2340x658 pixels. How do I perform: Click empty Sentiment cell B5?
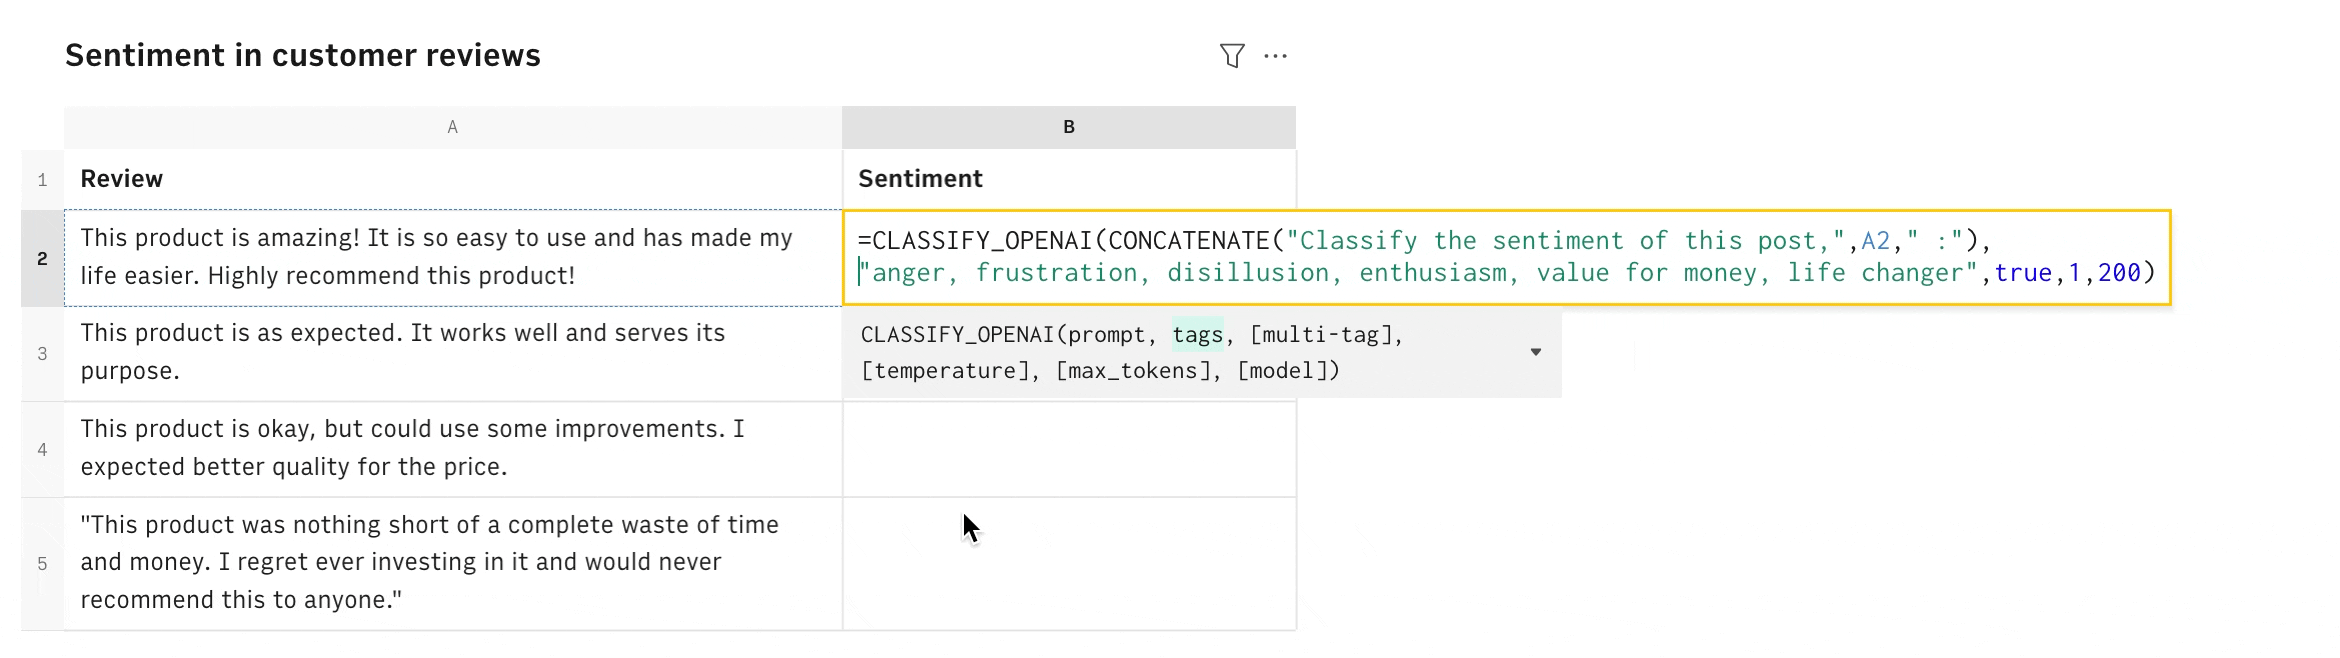(x=1069, y=563)
